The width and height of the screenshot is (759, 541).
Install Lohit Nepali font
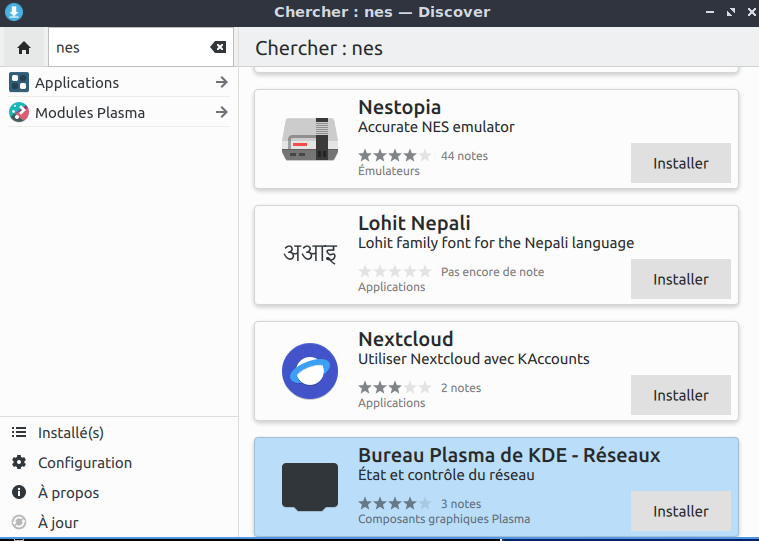point(680,279)
